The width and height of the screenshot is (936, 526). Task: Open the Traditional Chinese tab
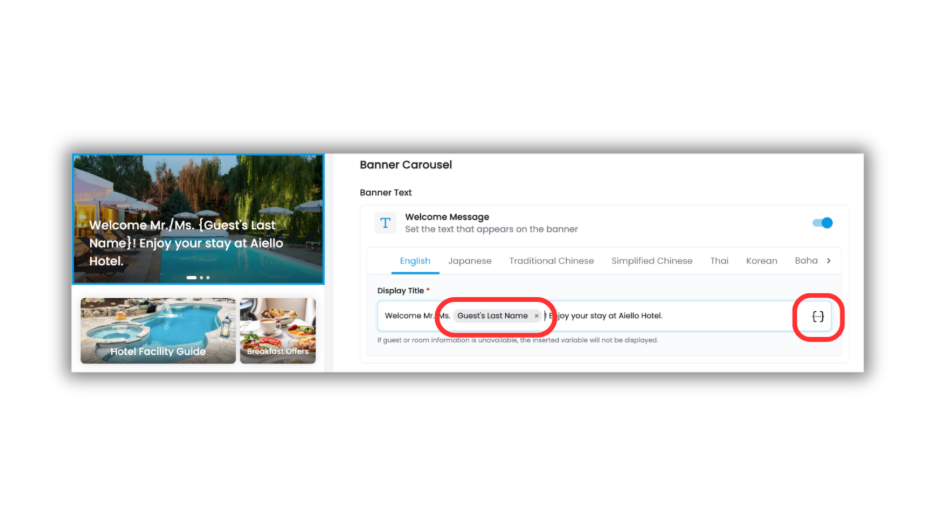(552, 261)
